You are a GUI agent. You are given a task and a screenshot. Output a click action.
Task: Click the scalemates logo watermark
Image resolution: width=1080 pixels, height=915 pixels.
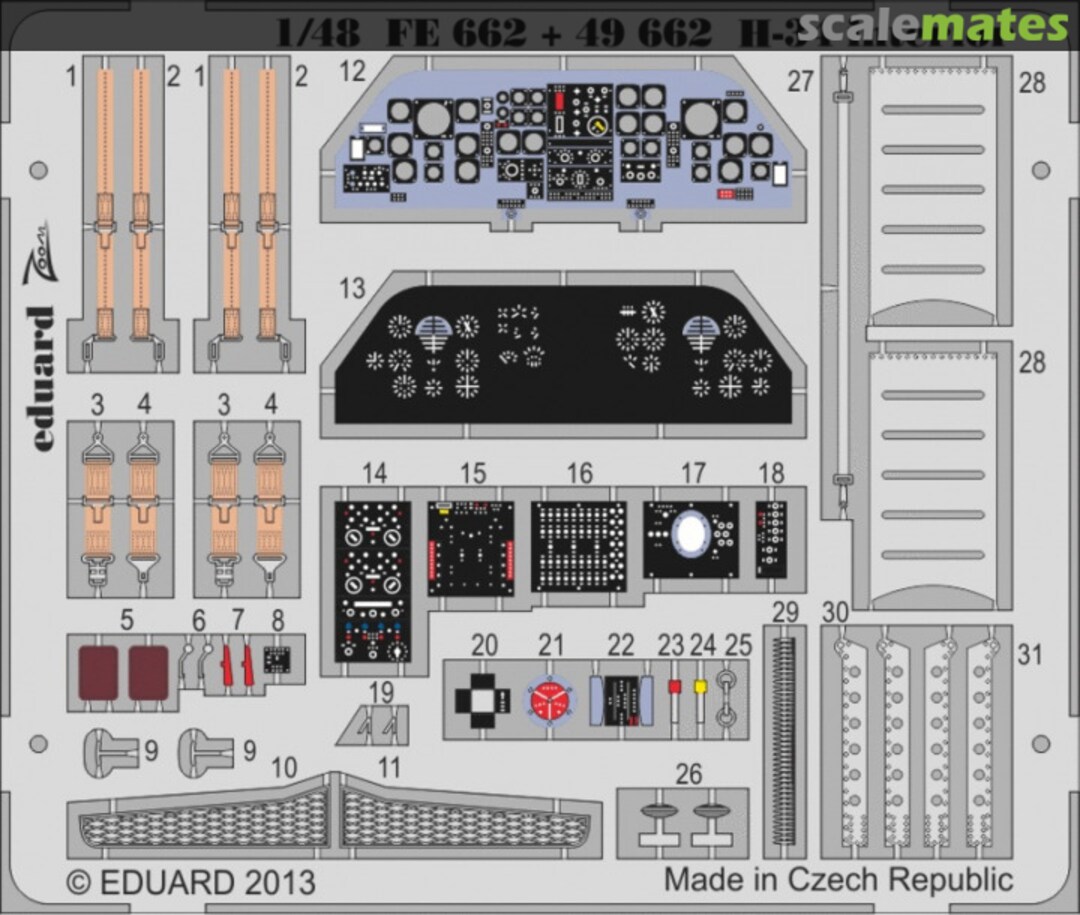coord(947,25)
